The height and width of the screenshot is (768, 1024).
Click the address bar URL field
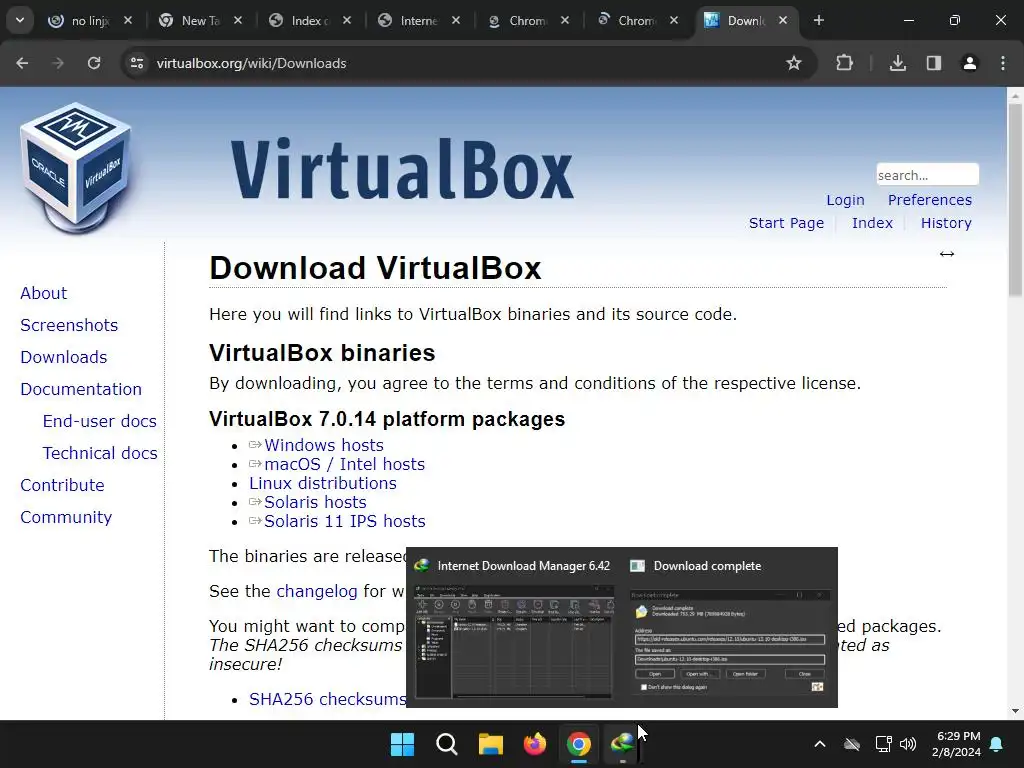pyautogui.click(x=457, y=63)
